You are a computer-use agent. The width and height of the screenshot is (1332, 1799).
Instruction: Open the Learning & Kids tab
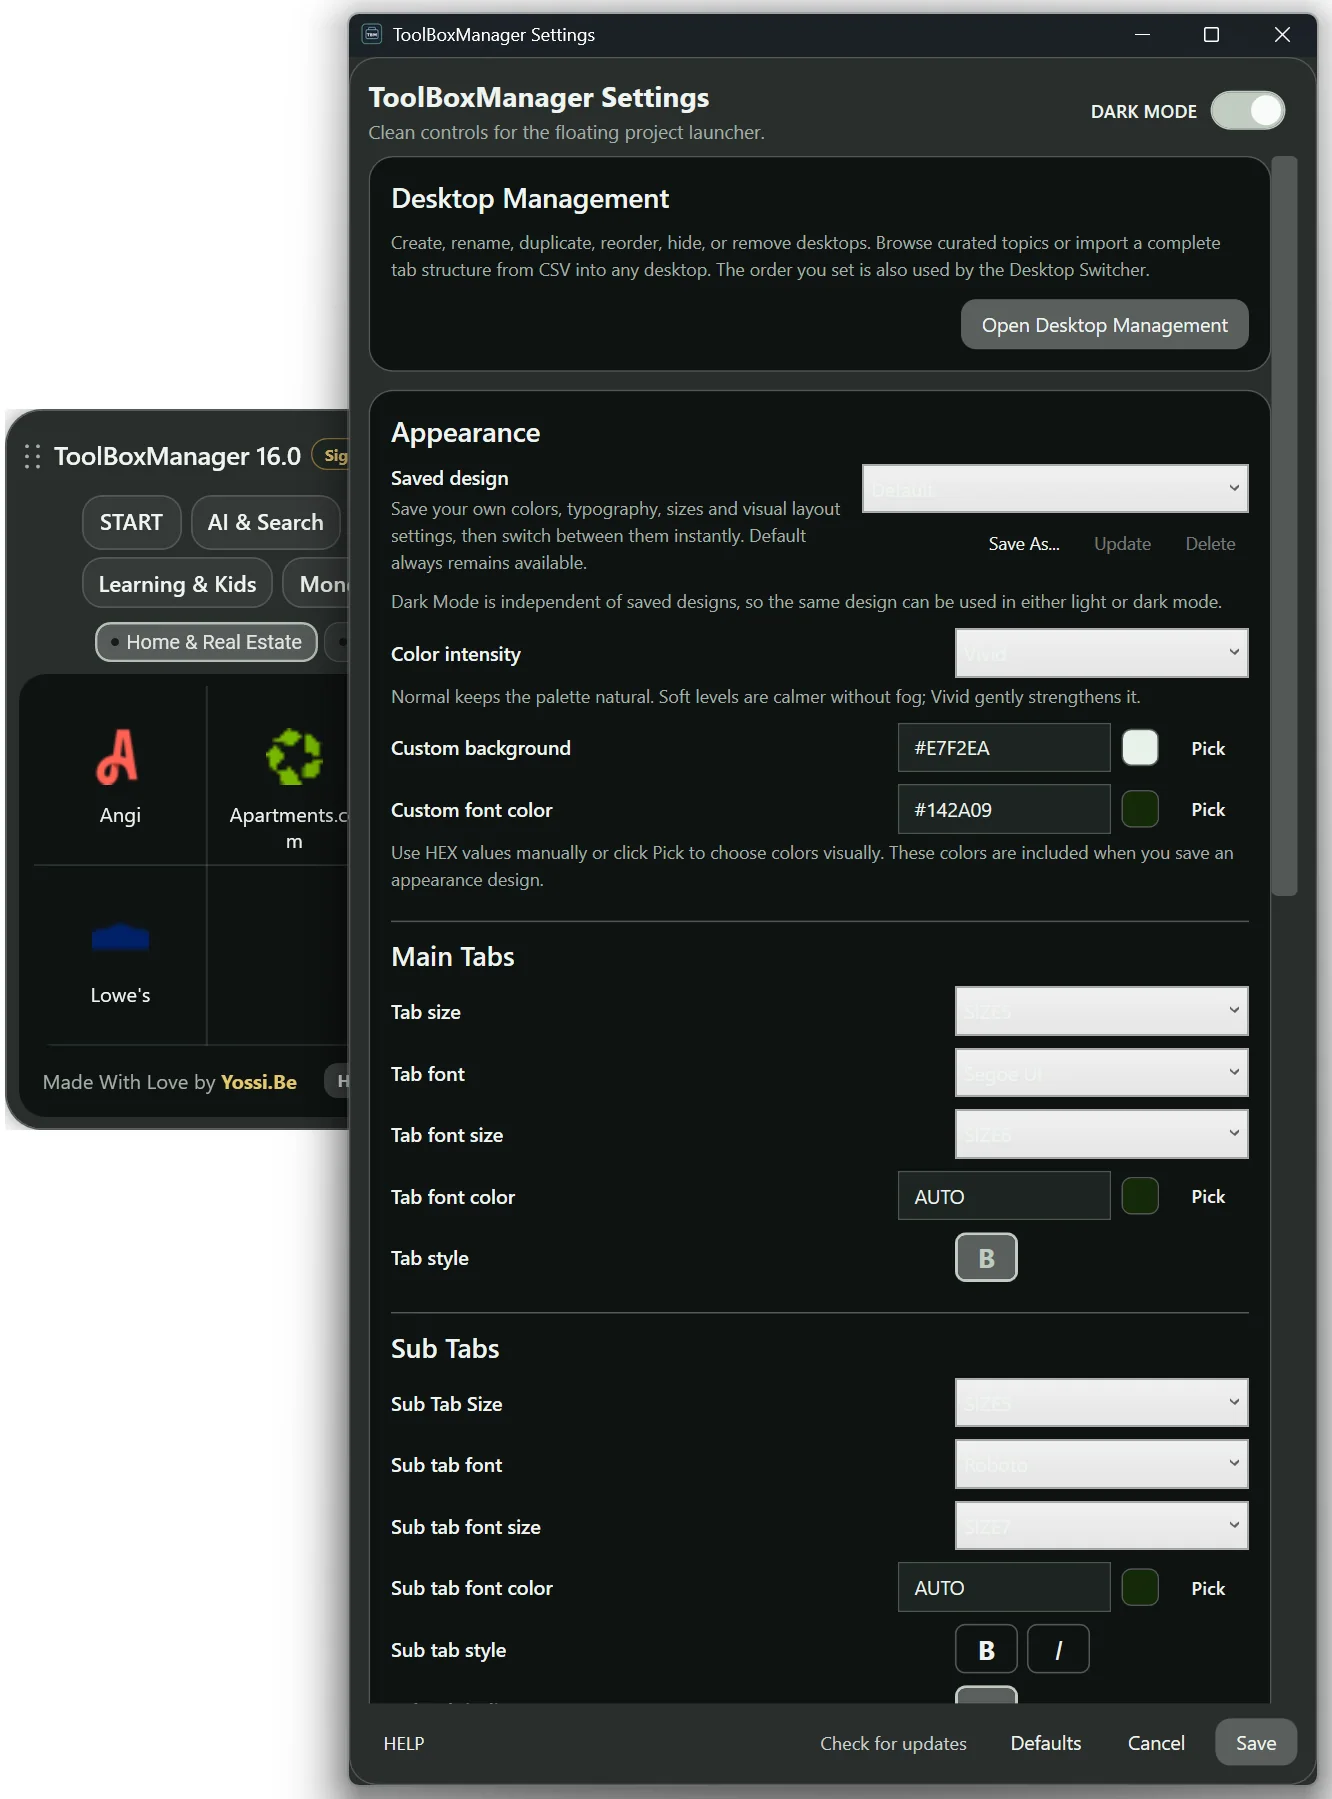click(x=177, y=584)
